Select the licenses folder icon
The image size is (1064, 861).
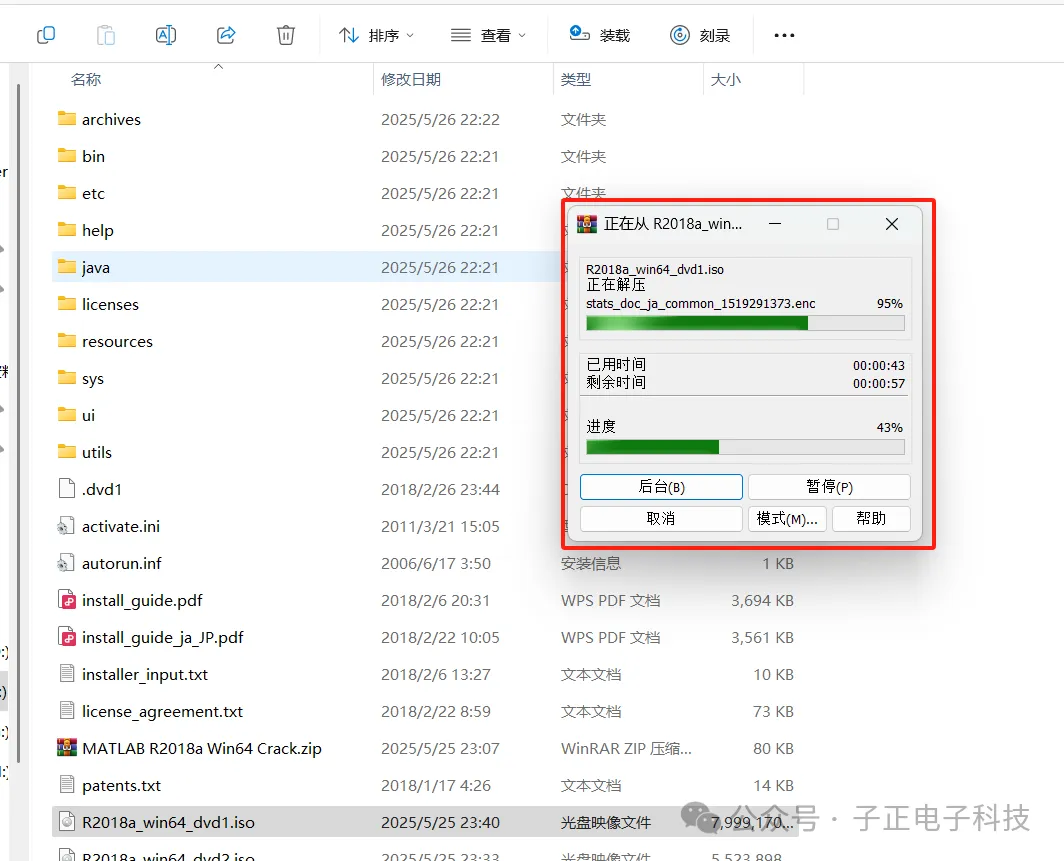pos(66,304)
